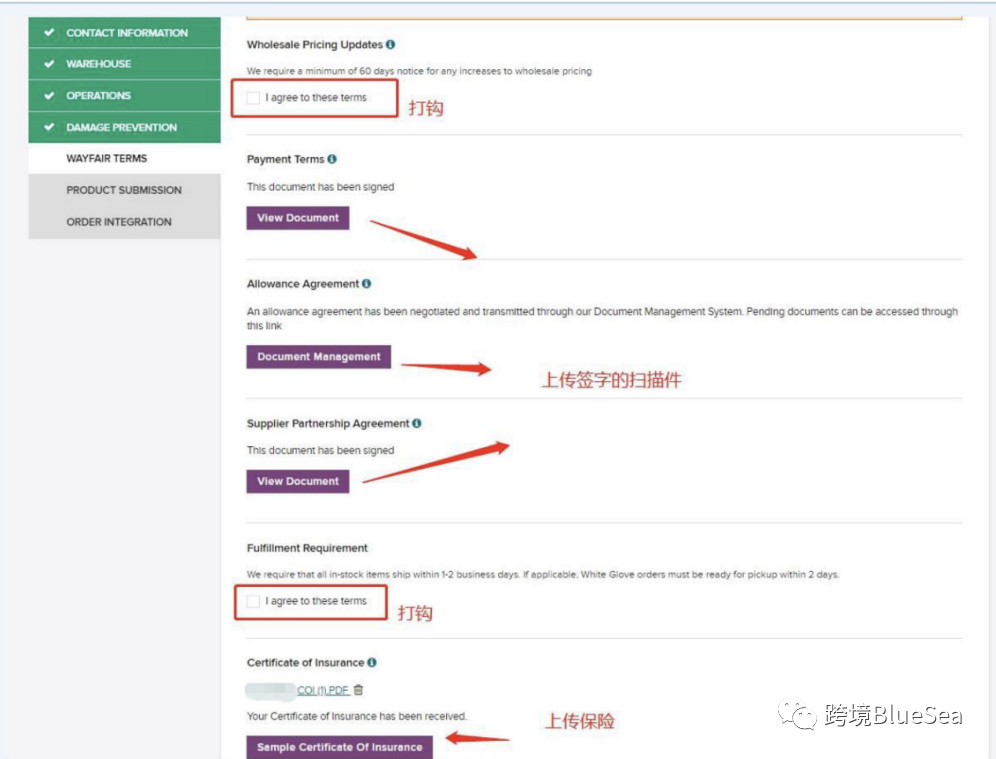Click 'This document has been signed' under Payment Terms

coord(321,187)
